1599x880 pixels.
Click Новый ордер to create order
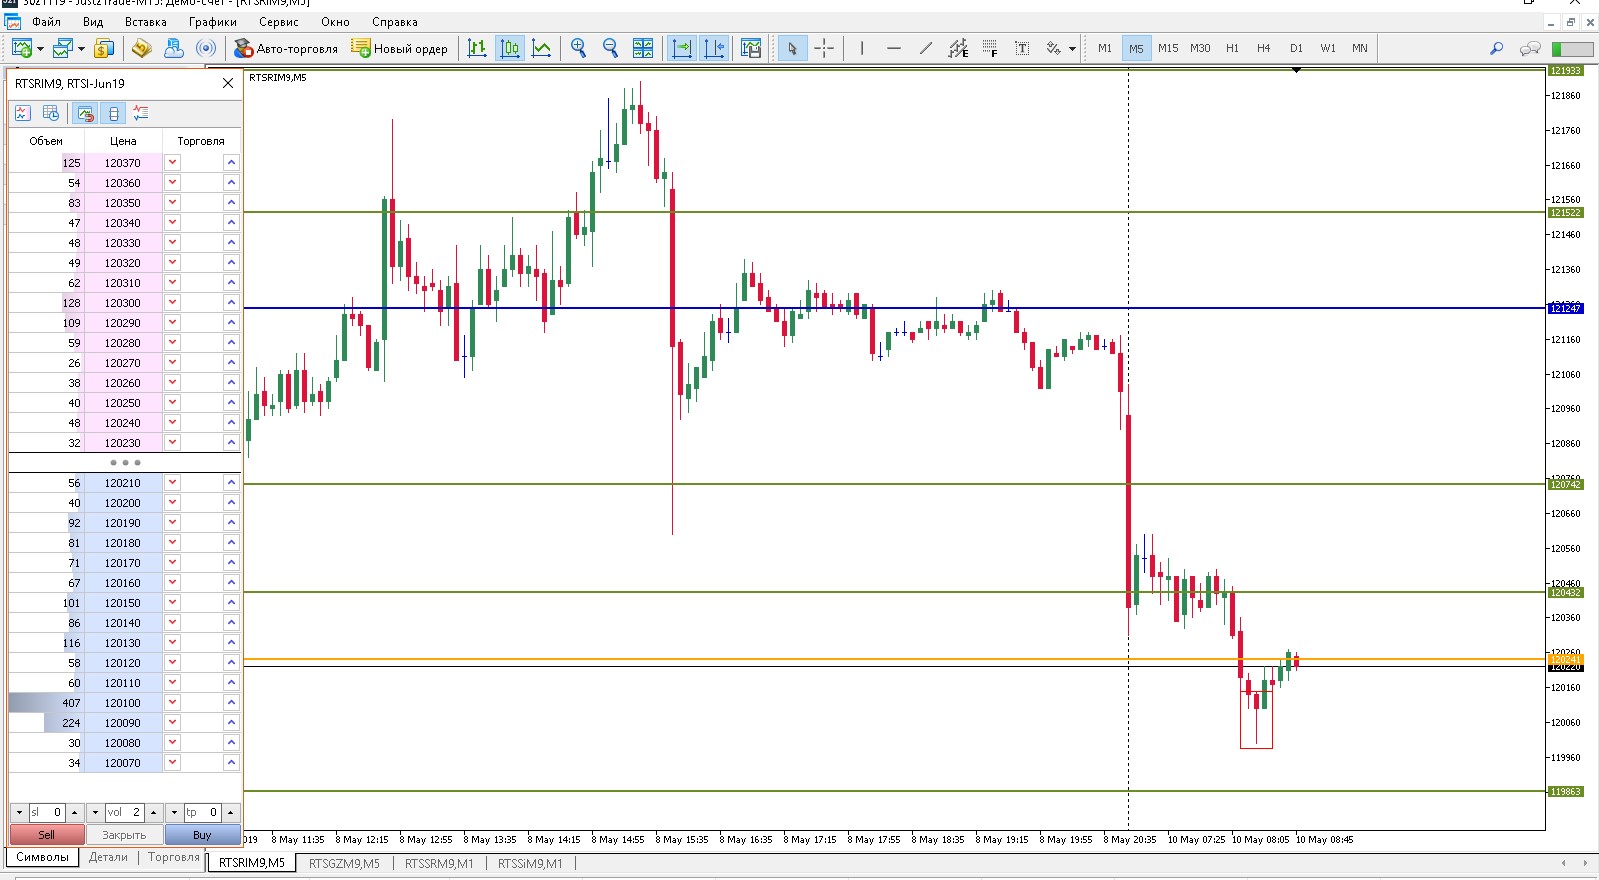pyautogui.click(x=400, y=48)
